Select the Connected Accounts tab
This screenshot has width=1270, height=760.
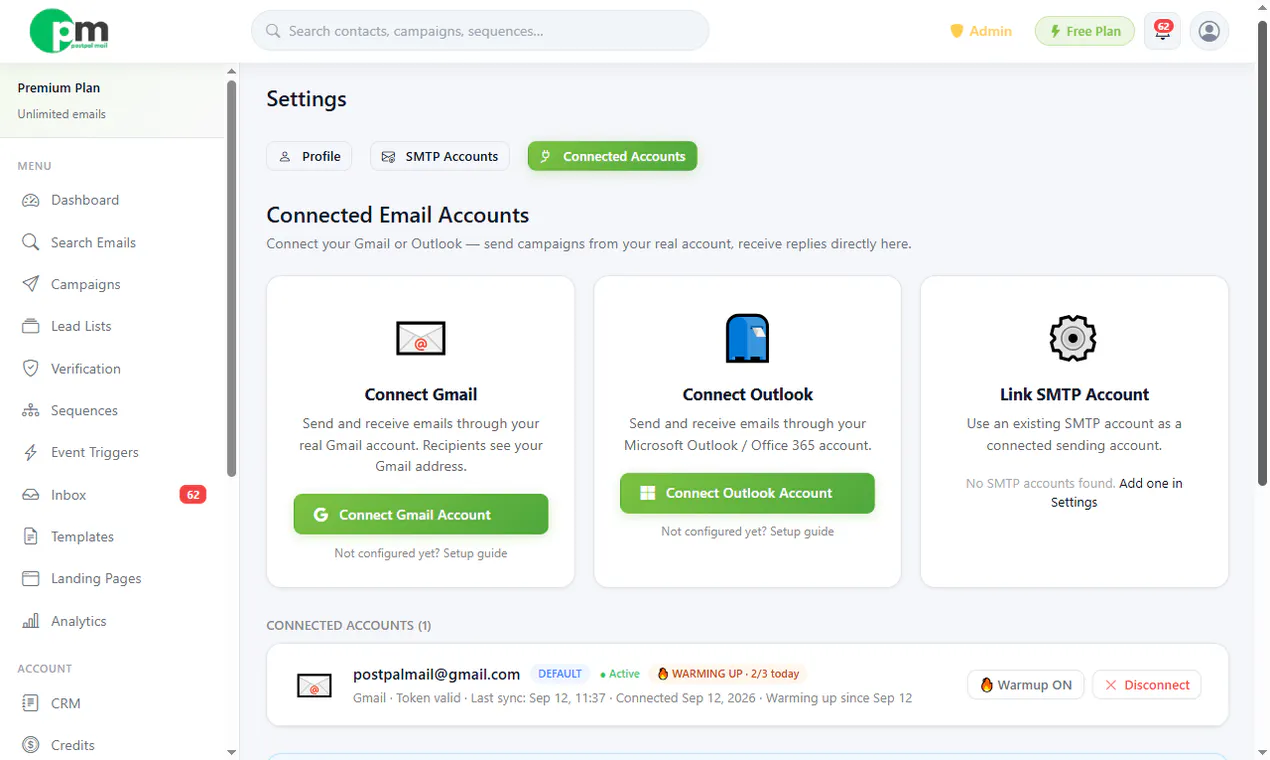click(x=612, y=156)
